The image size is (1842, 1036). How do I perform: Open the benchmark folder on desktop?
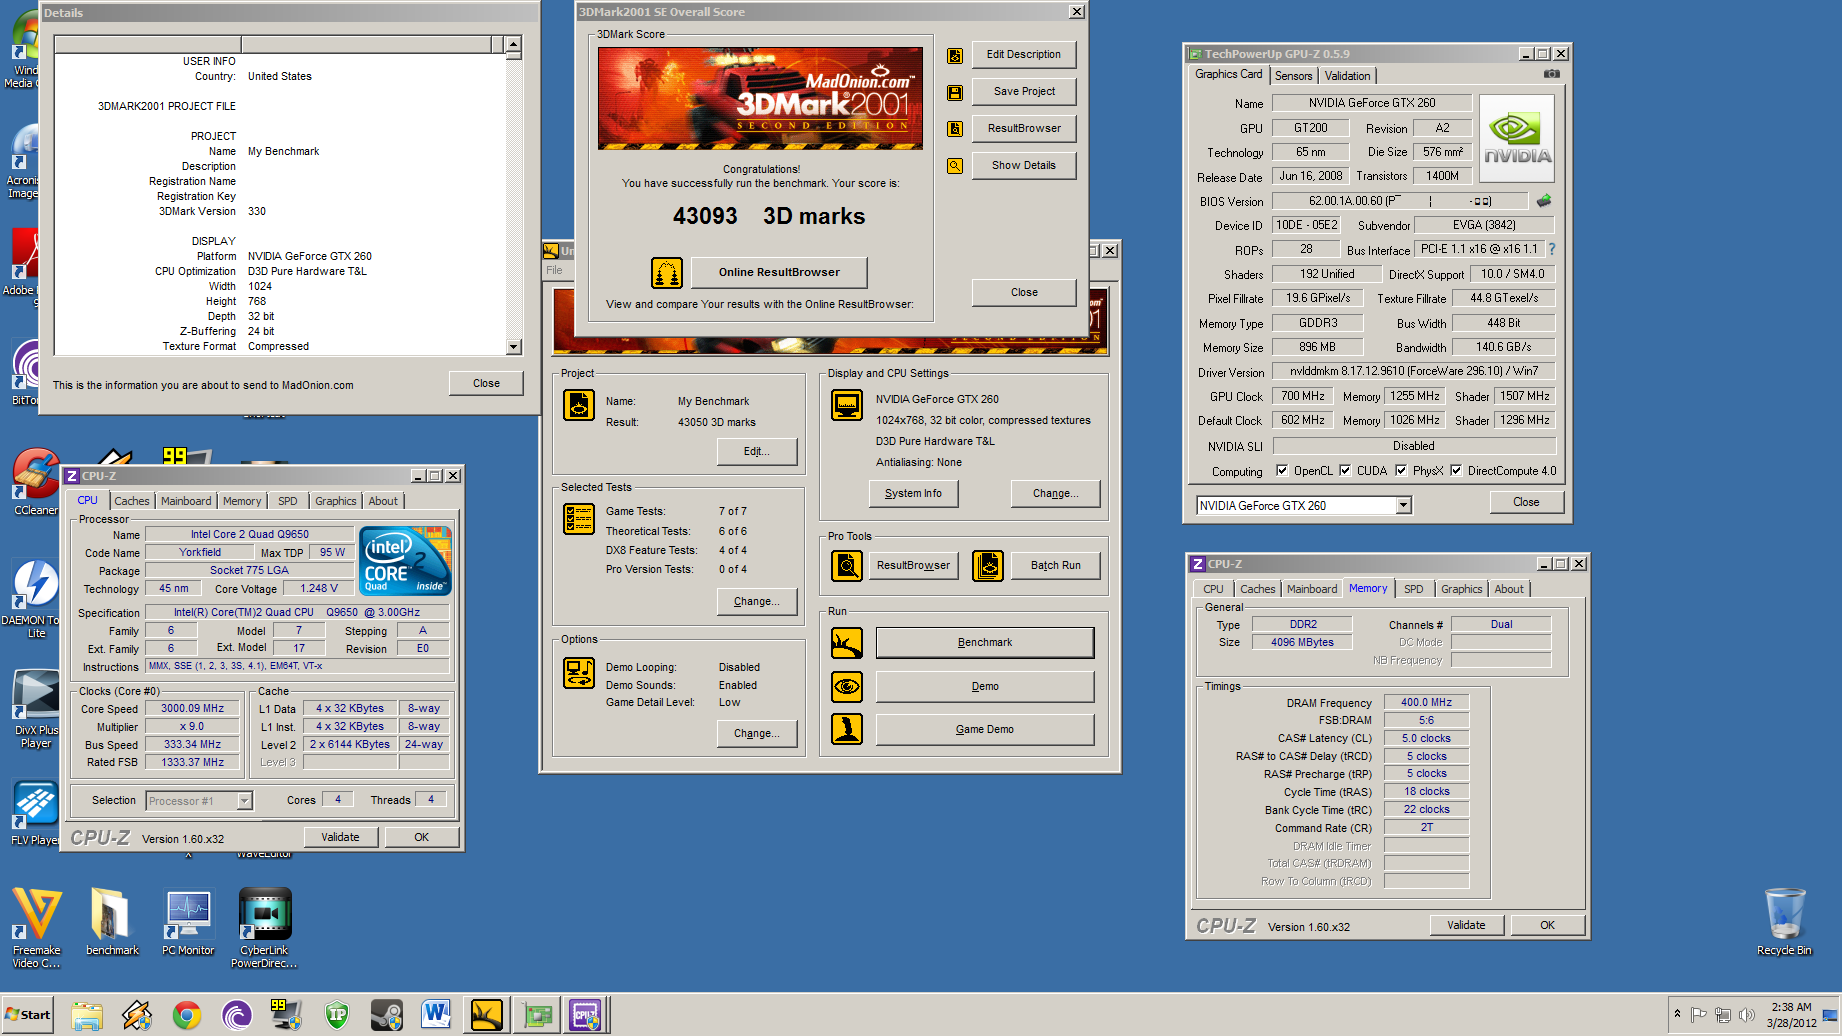click(112, 921)
